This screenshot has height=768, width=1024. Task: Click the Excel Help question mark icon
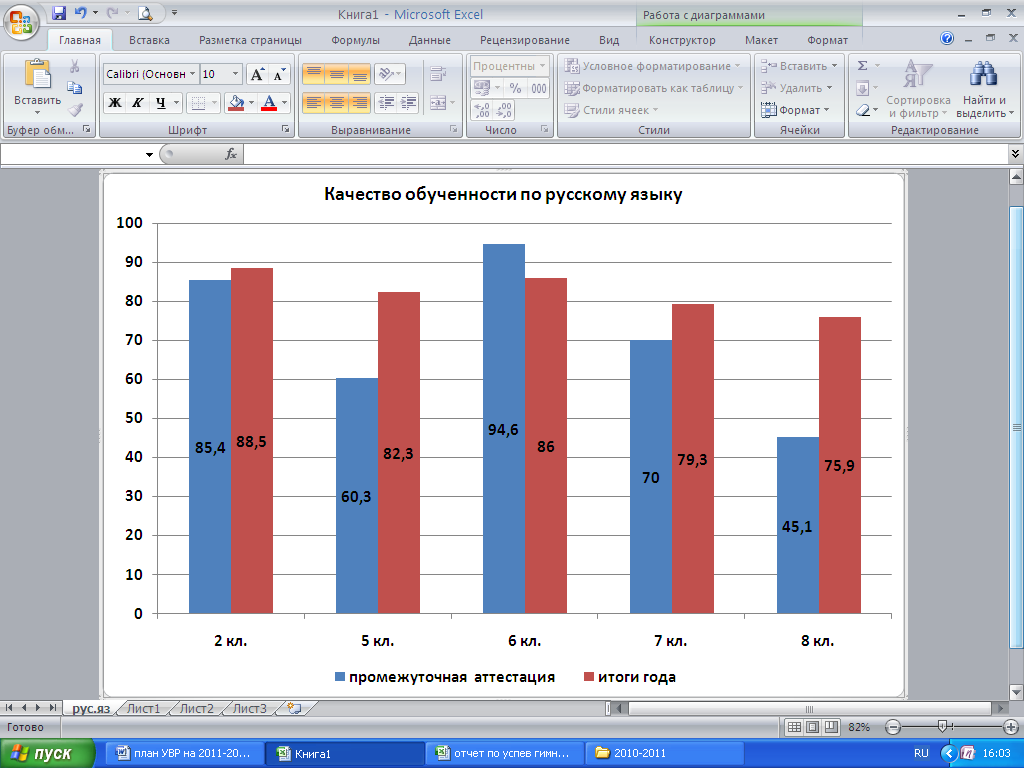pos(947,39)
